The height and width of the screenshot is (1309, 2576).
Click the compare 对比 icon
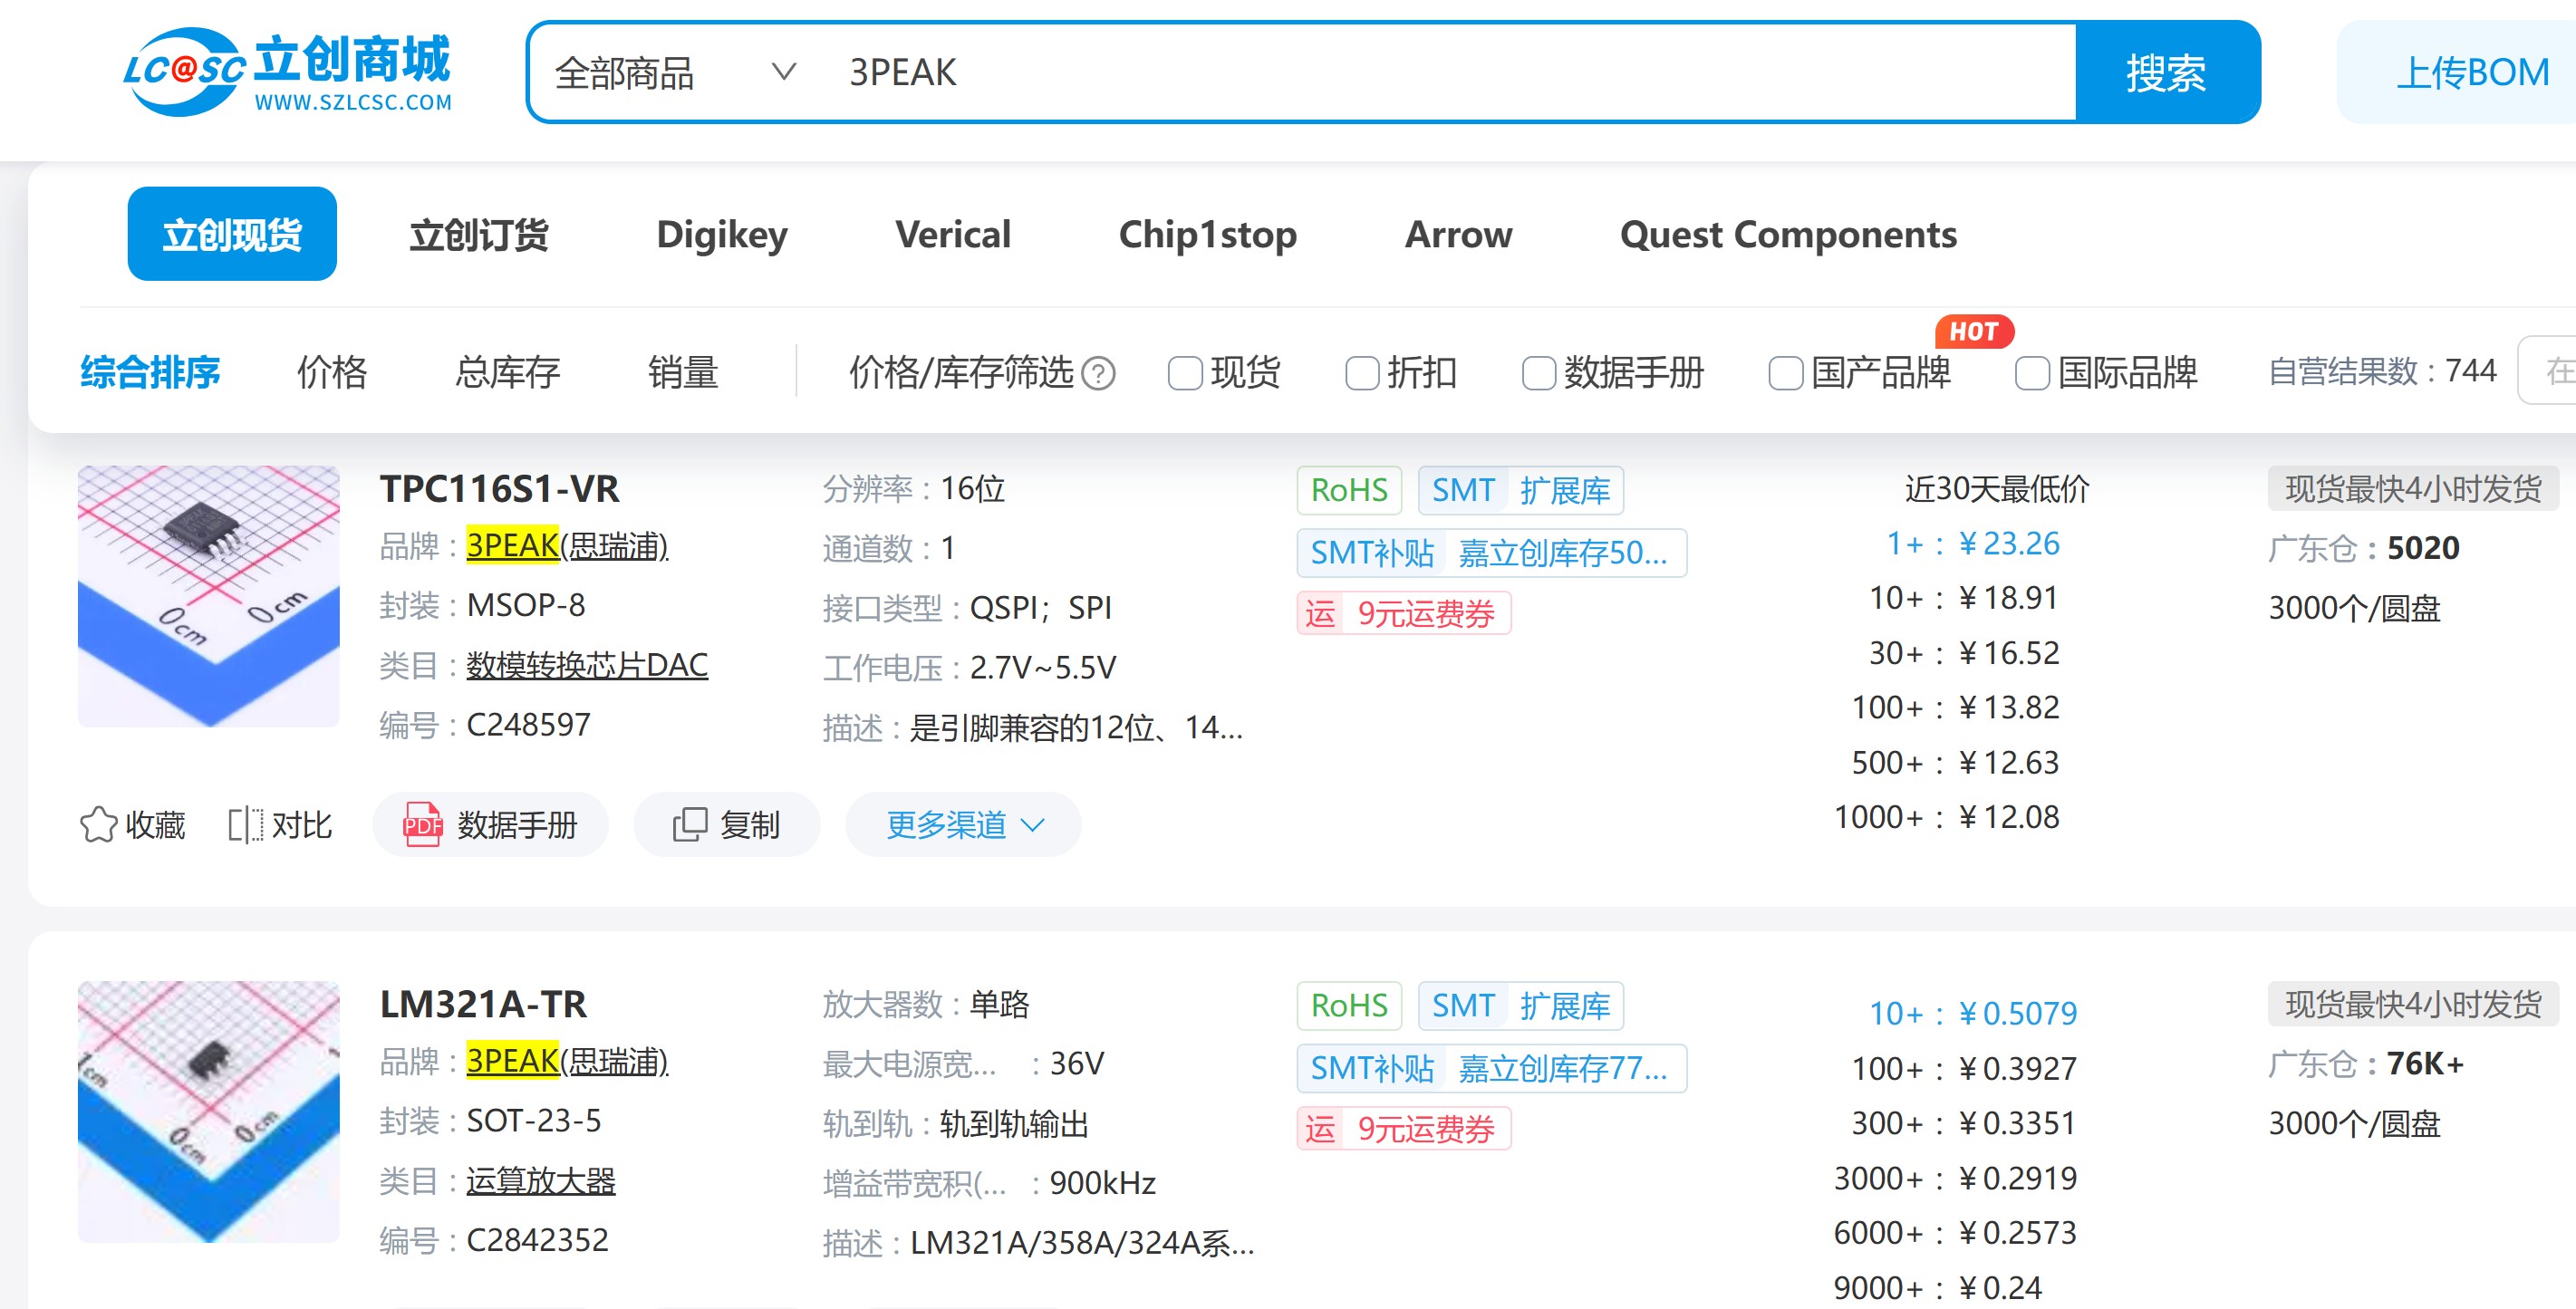pos(245,825)
